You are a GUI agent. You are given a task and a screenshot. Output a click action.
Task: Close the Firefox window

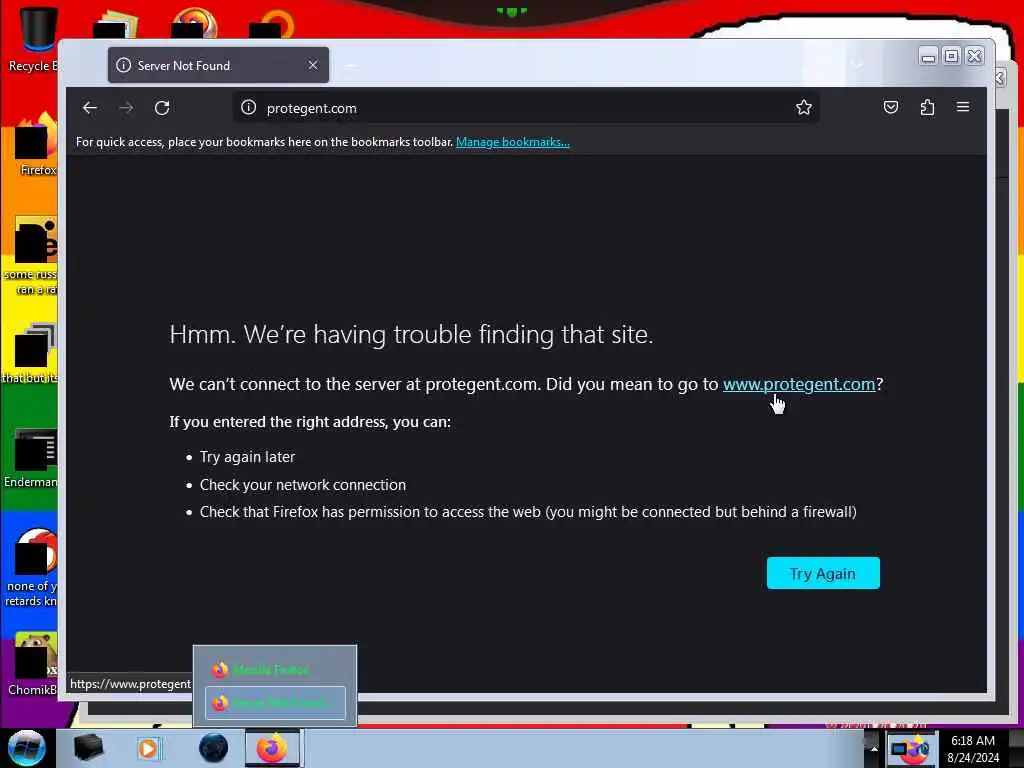974,57
